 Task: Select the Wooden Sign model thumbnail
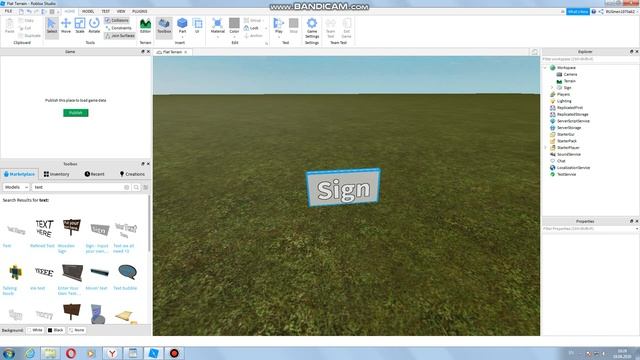pyautogui.click(x=71, y=227)
